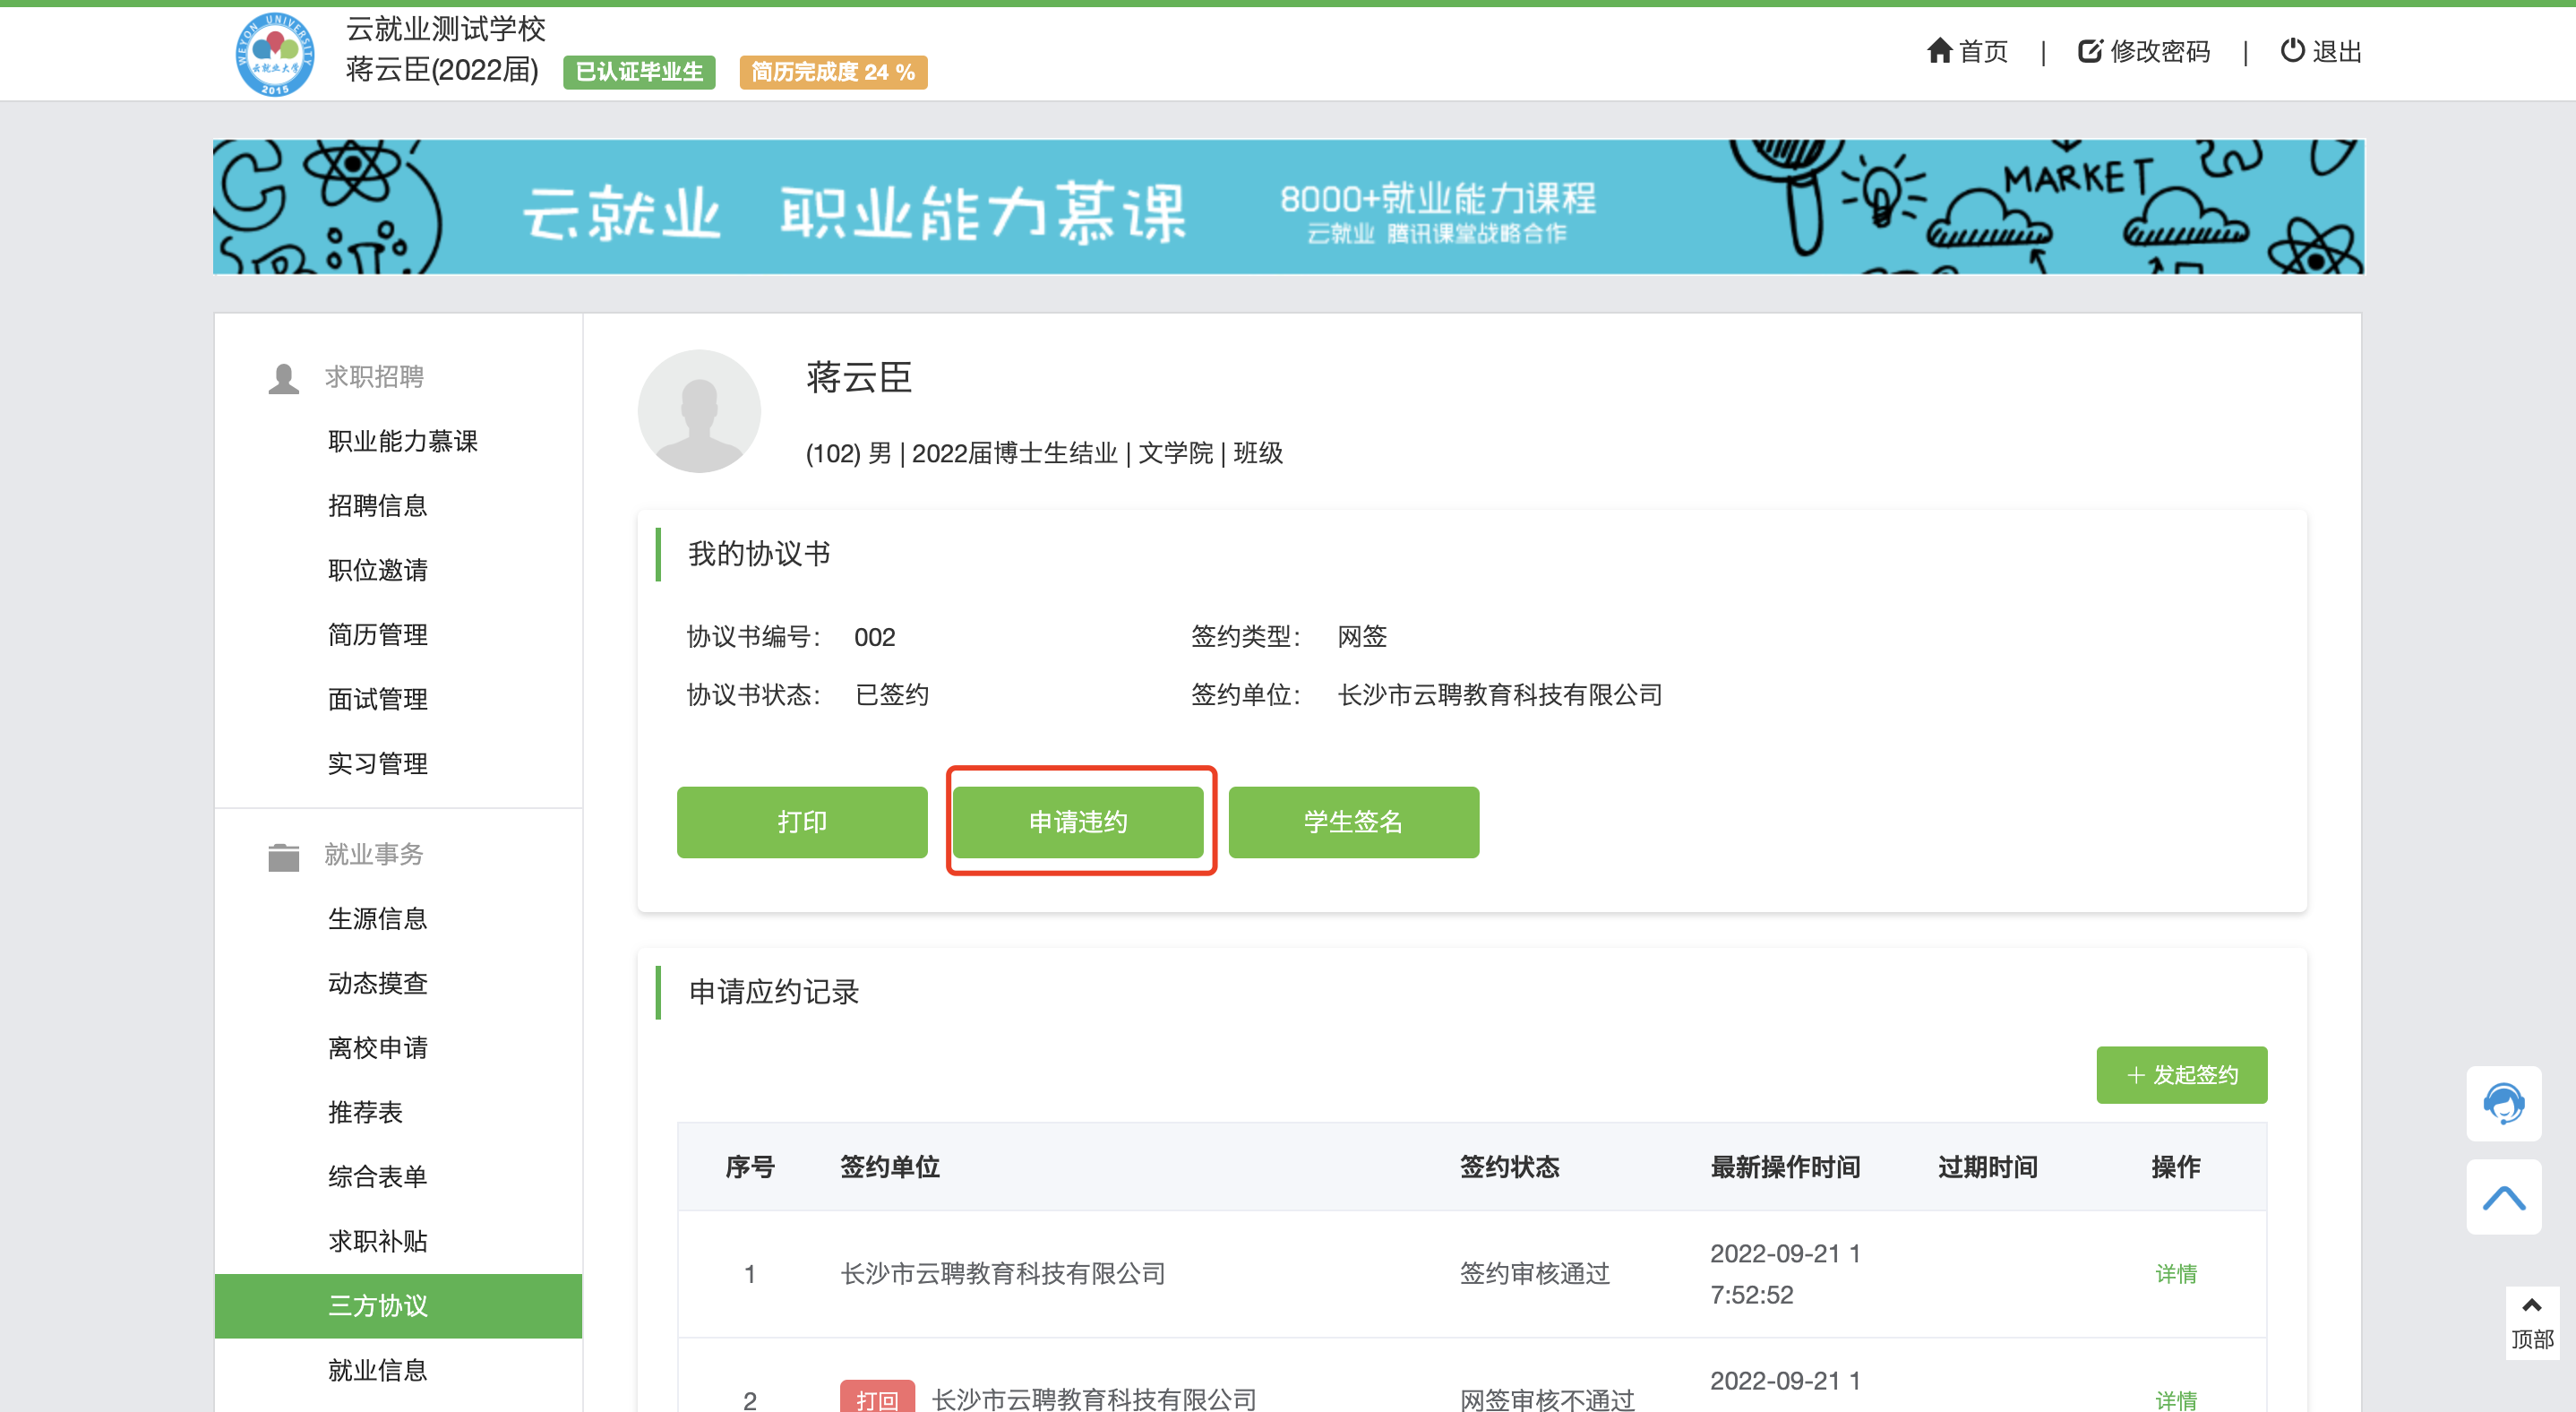Click the blue chevron scroll-up icon
Screen dimensions: 2576x1412
point(2503,1197)
